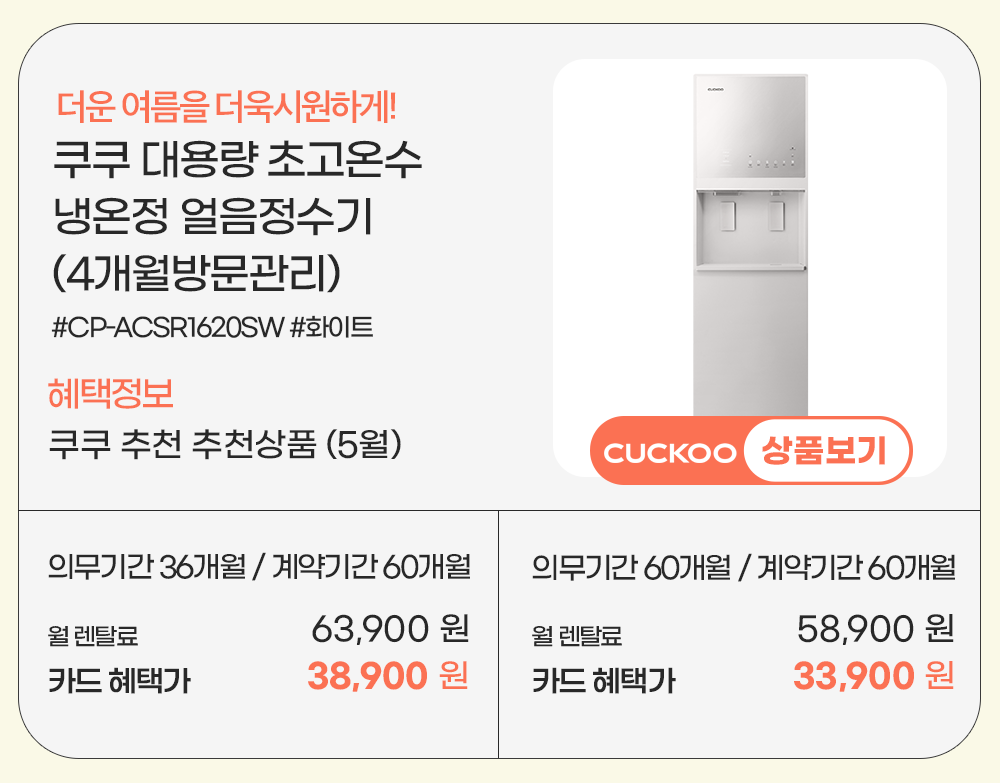The height and width of the screenshot is (783, 1000).
Task: Click the 58,900 원 monthly rental fee
Action: tap(875, 630)
